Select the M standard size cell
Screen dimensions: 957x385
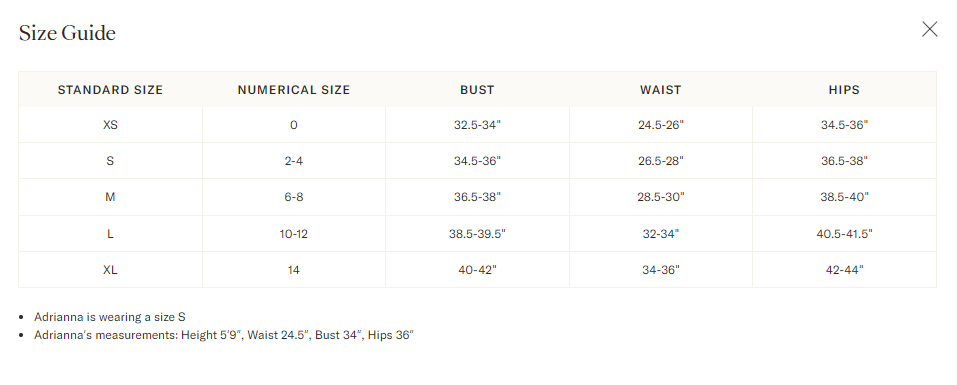click(x=110, y=197)
